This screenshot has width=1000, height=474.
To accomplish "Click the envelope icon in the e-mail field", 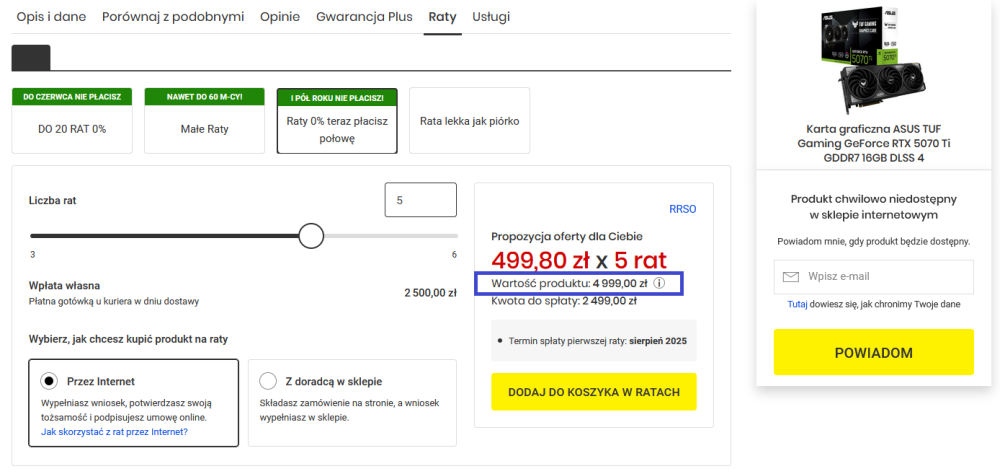I will pyautogui.click(x=791, y=277).
